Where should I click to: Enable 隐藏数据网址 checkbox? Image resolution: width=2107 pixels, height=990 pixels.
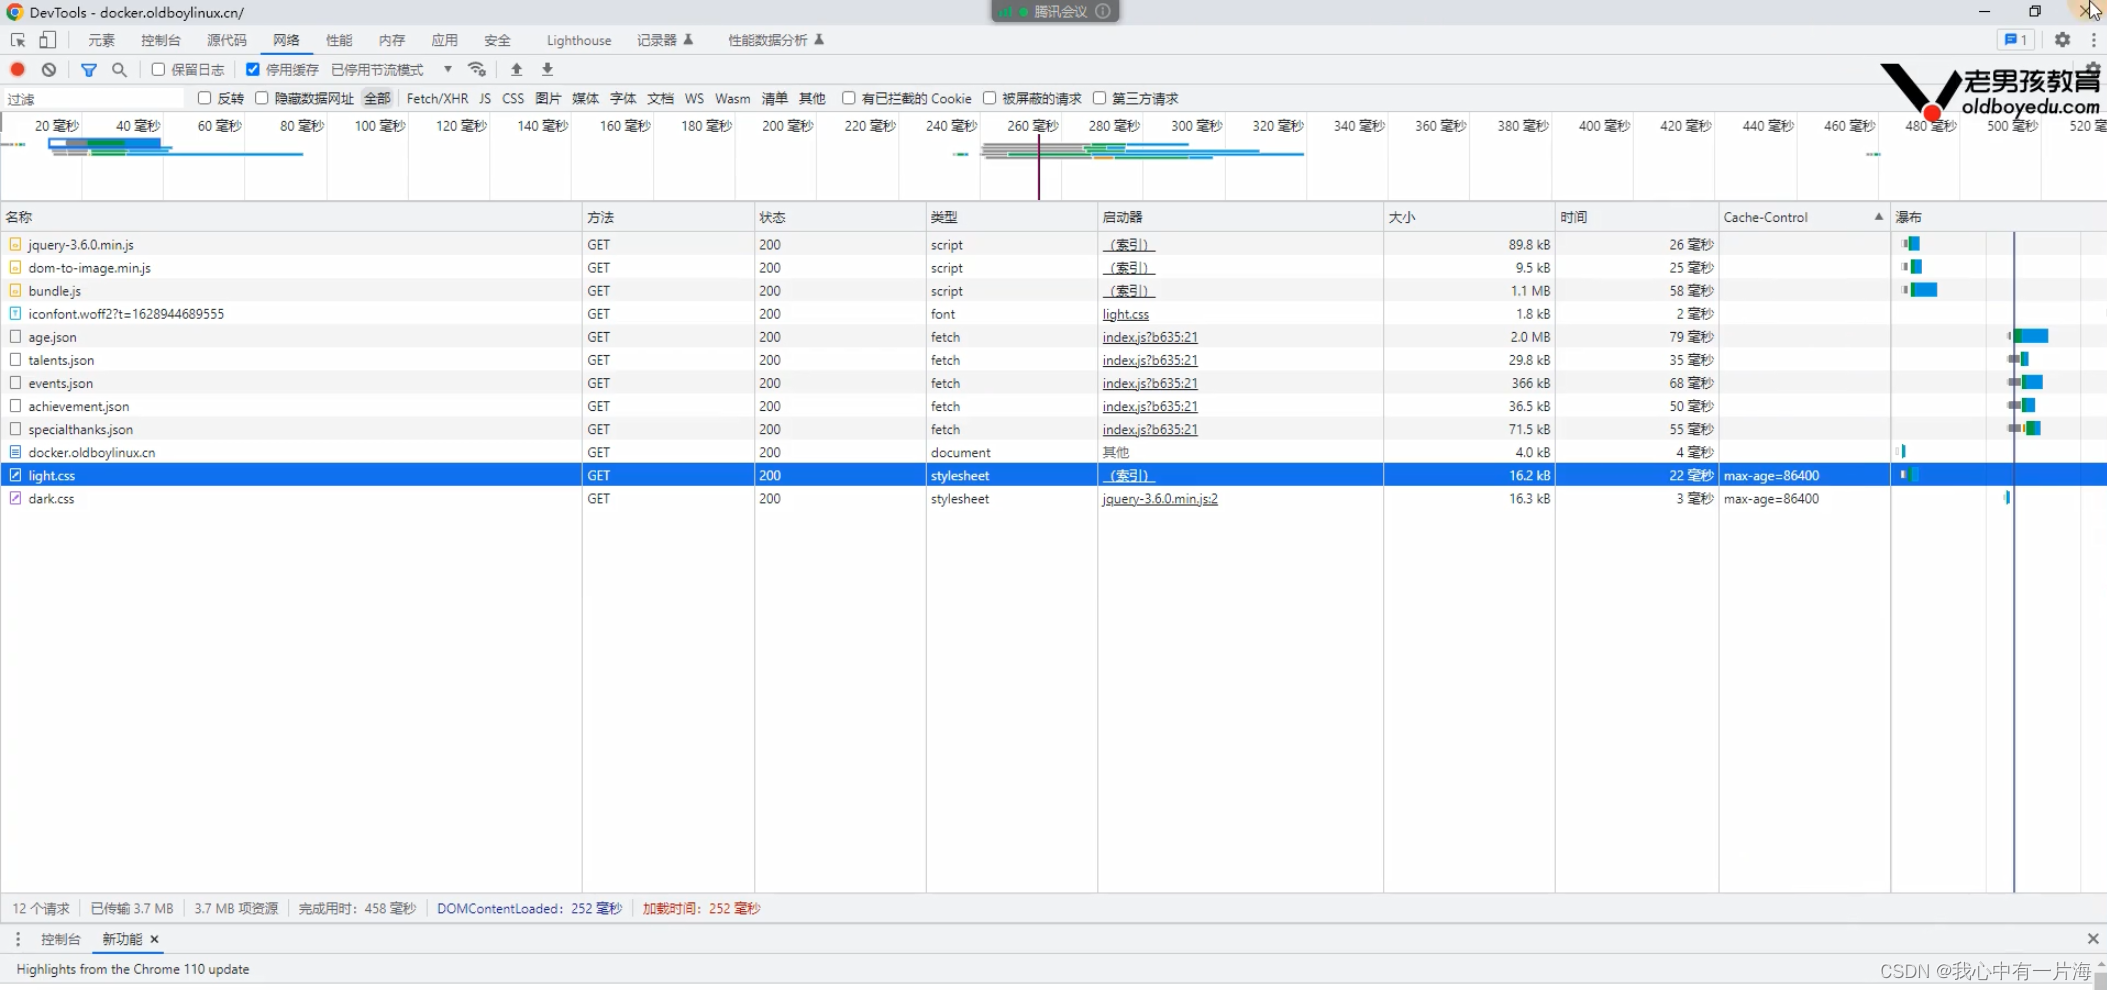[261, 98]
